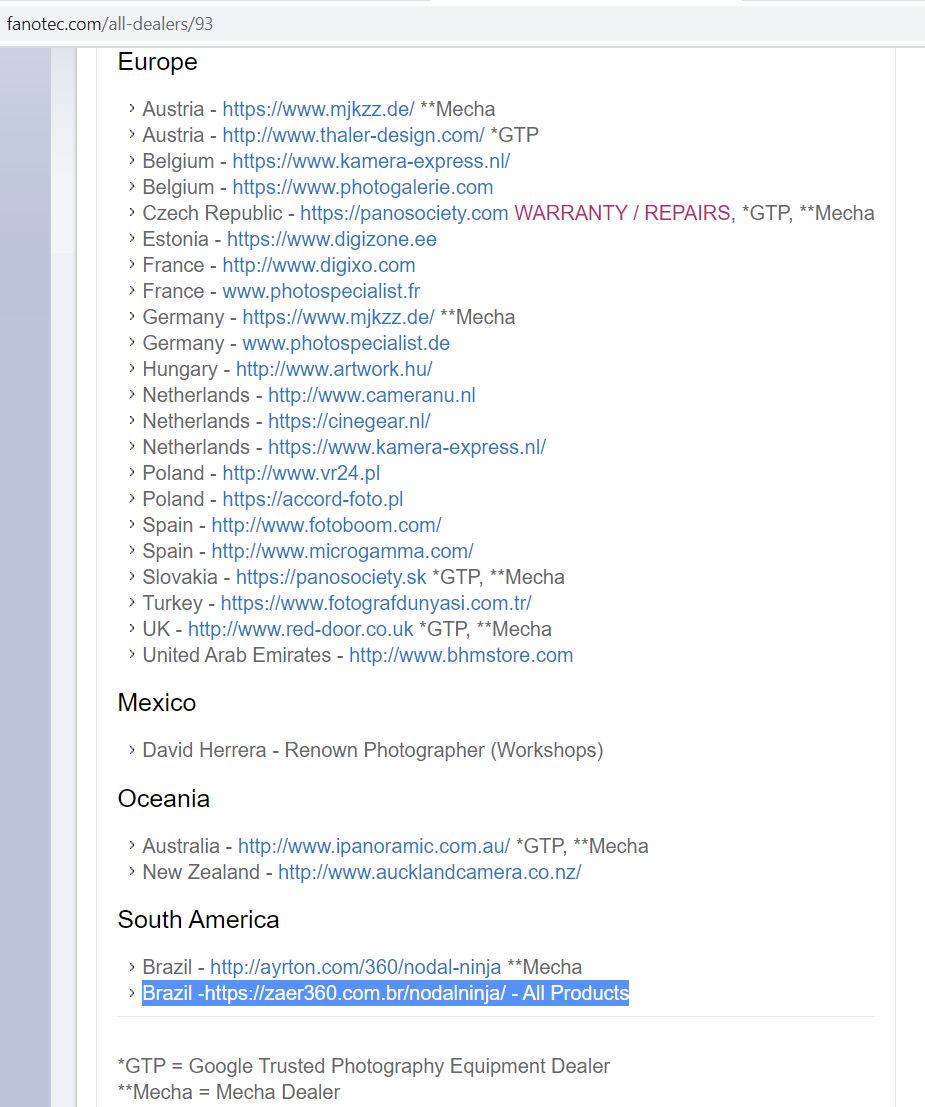Click the Mecha Dealer footnote text
This screenshot has height=1107, width=925.
229,1092
